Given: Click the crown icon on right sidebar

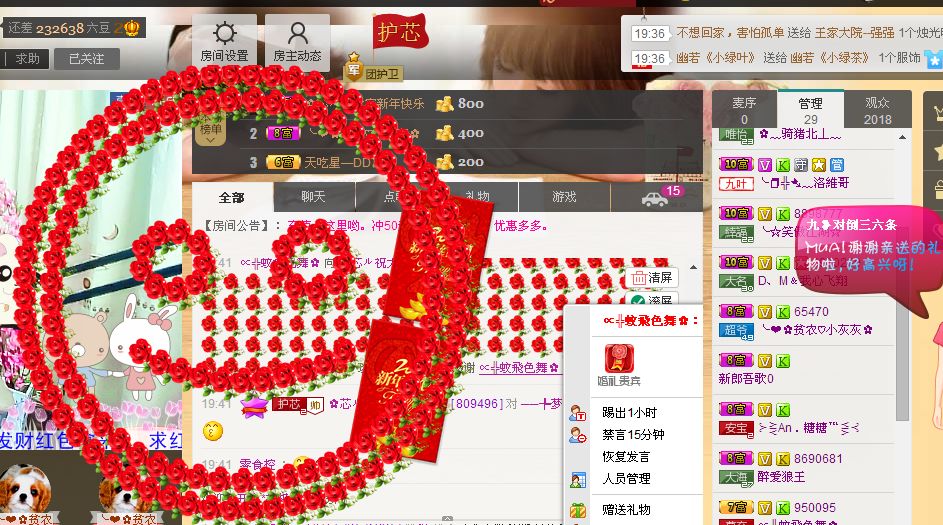Looking at the screenshot, I should (x=936, y=112).
